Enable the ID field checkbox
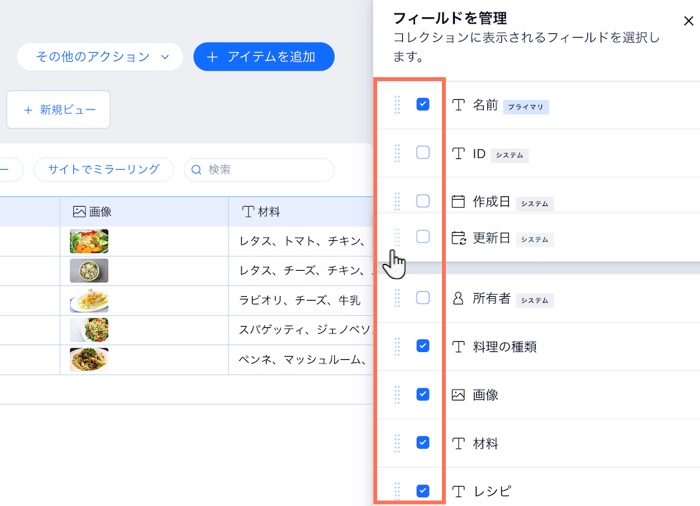Viewport: 700px width, 506px height. click(423, 153)
